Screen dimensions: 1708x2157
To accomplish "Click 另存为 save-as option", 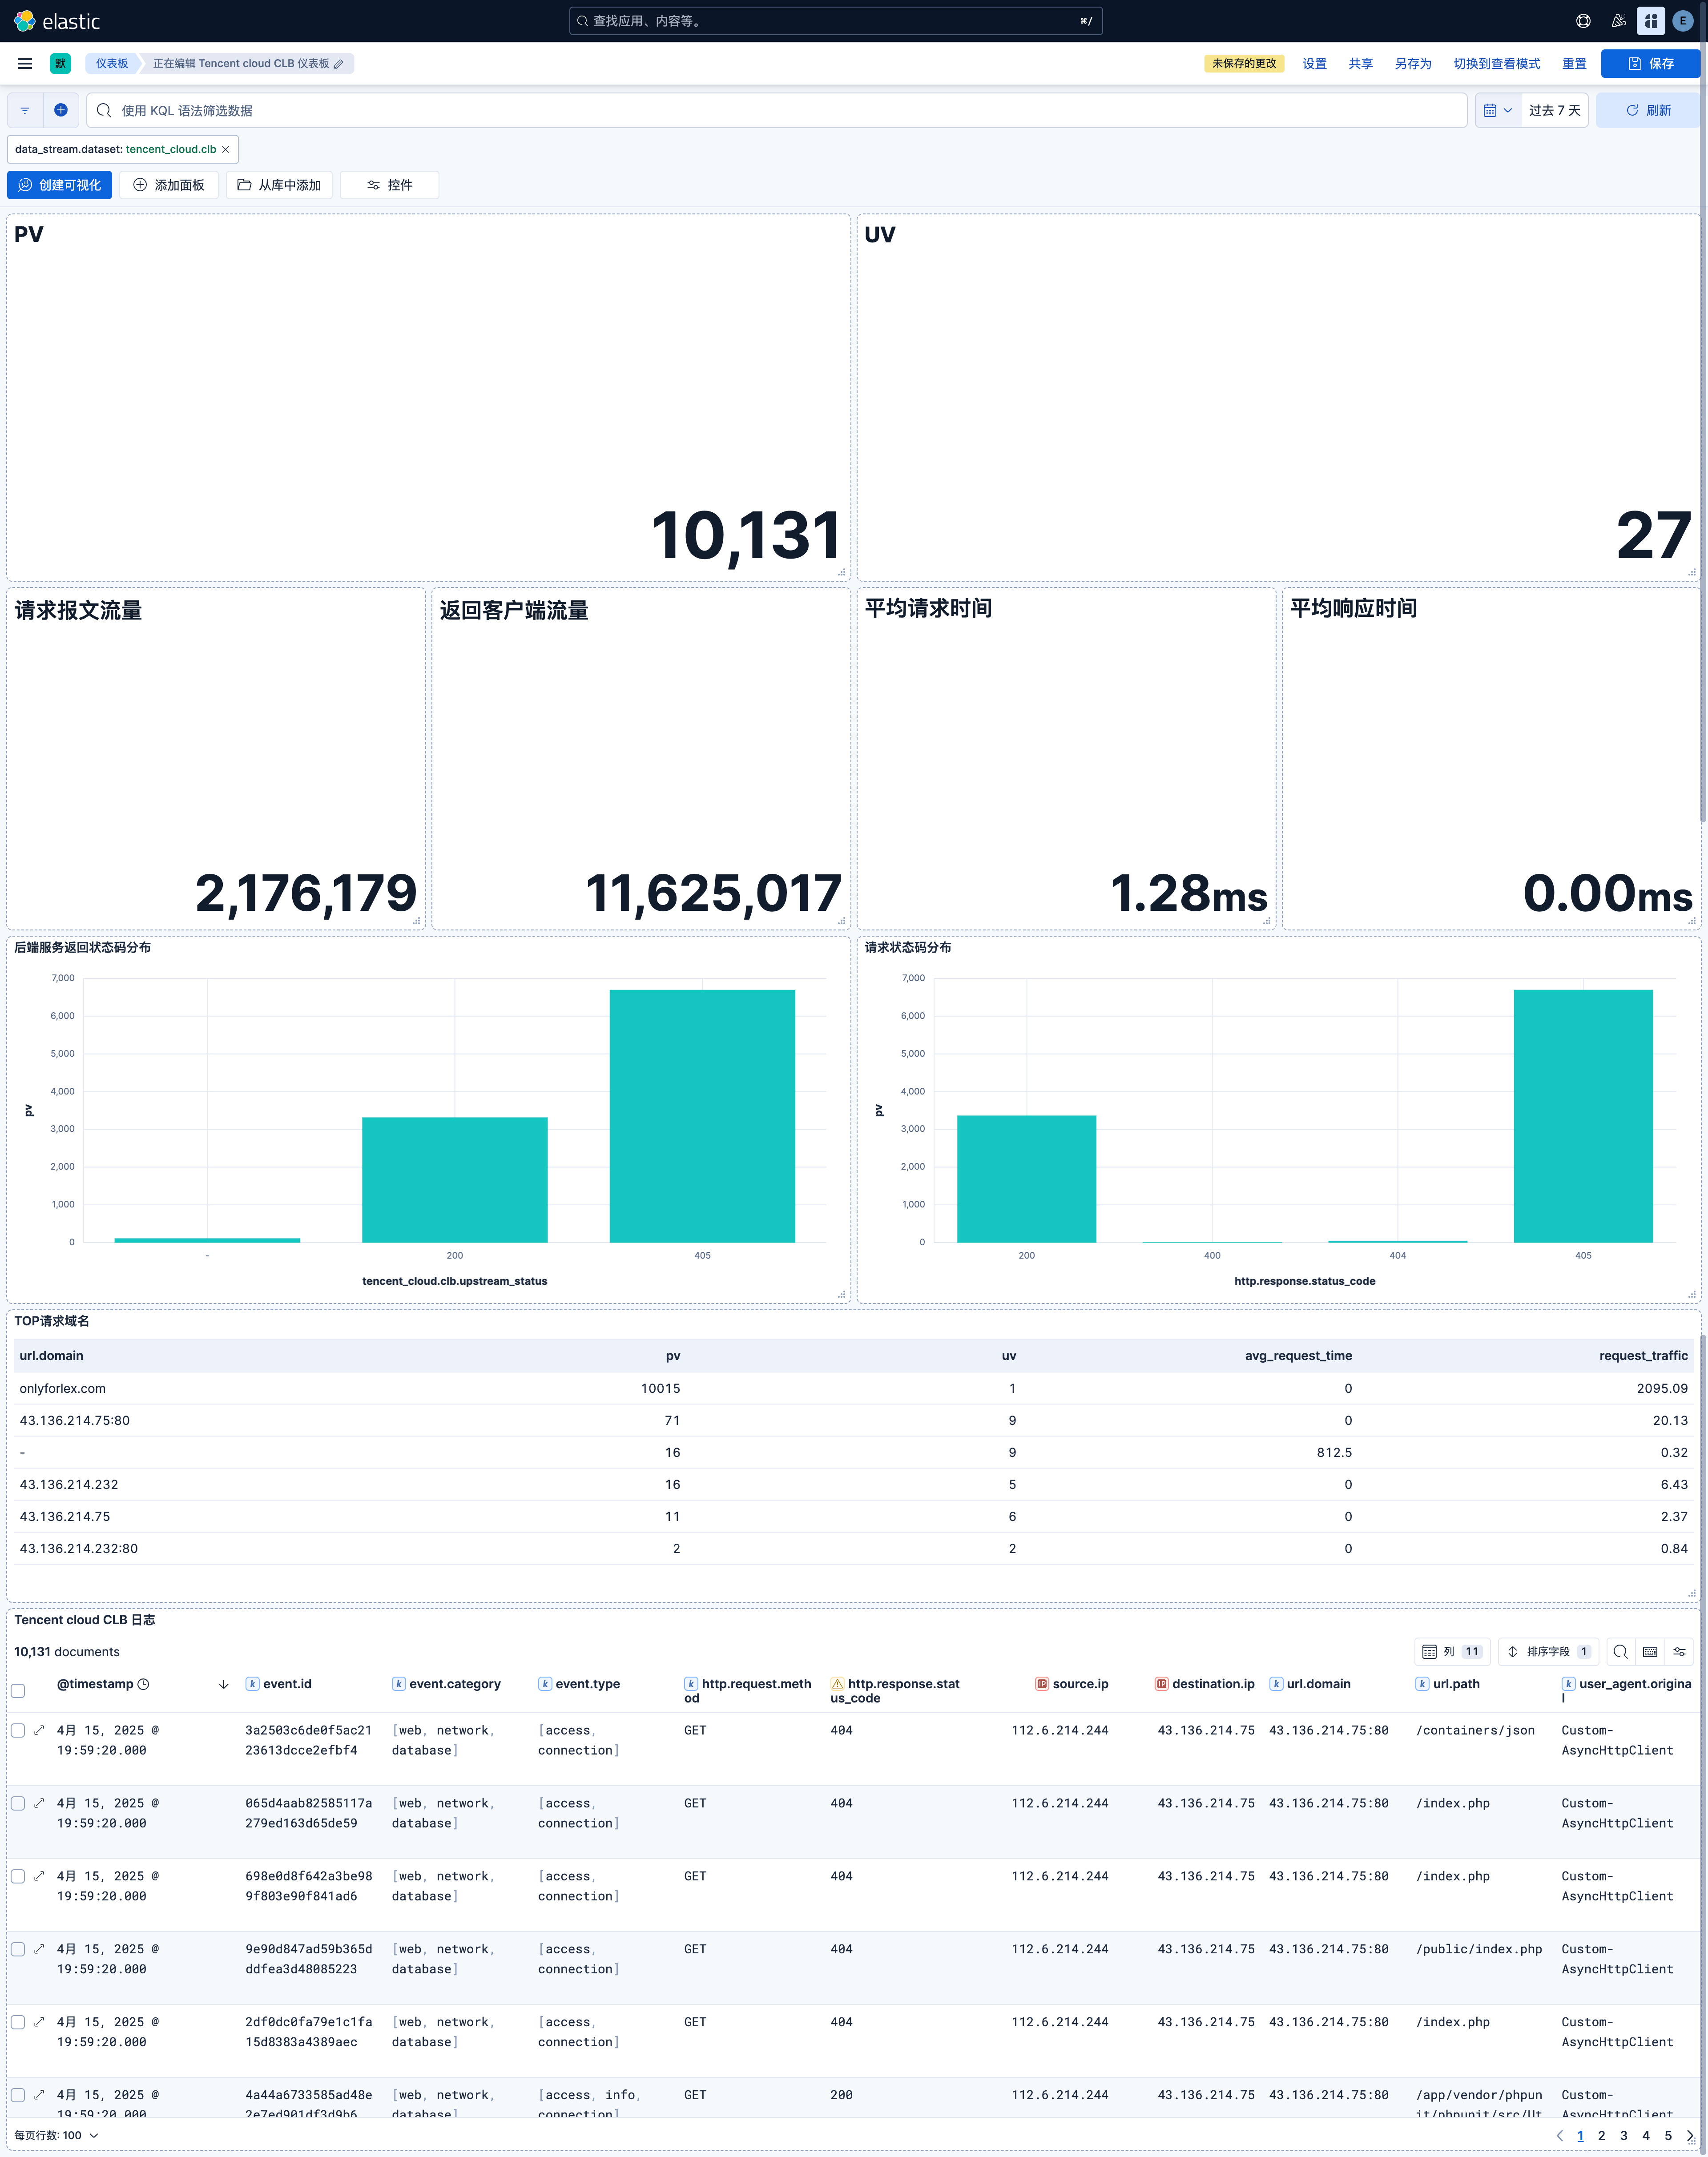I will [1413, 64].
